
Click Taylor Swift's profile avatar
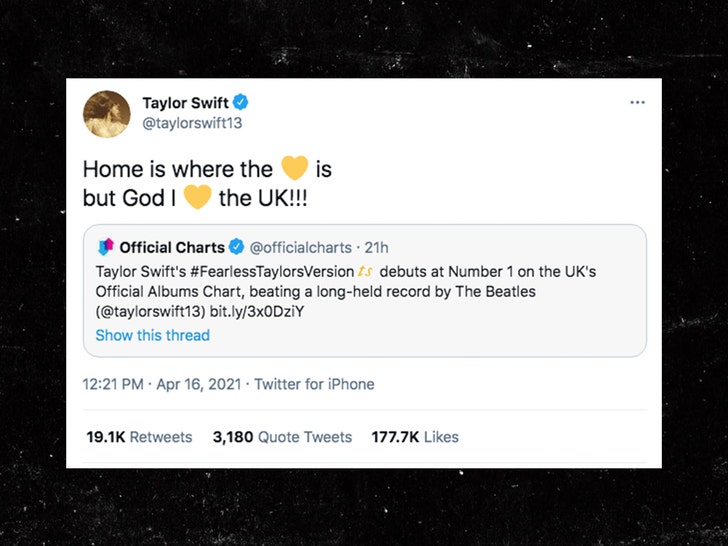pyautogui.click(x=107, y=114)
